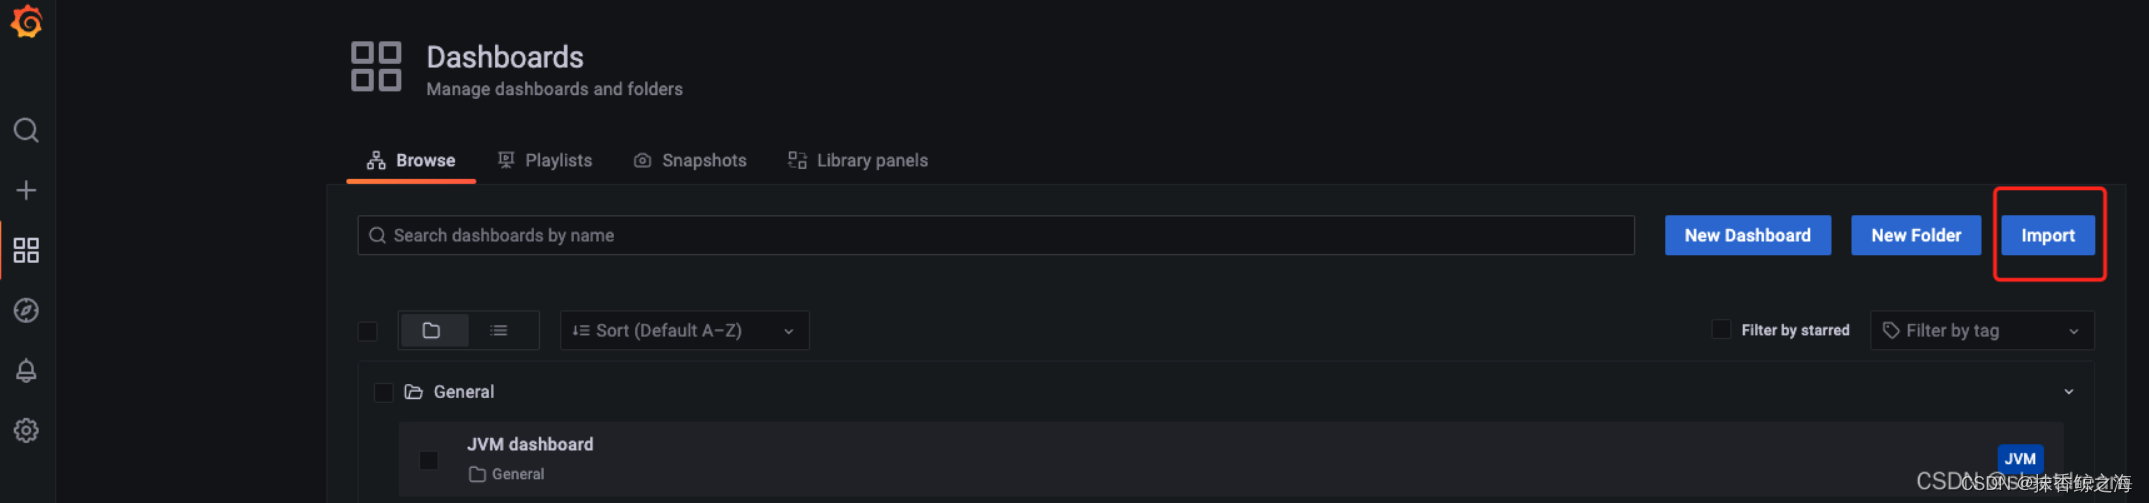The height and width of the screenshot is (503, 2149).
Task: Switch to folder view layout
Action: pos(432,331)
